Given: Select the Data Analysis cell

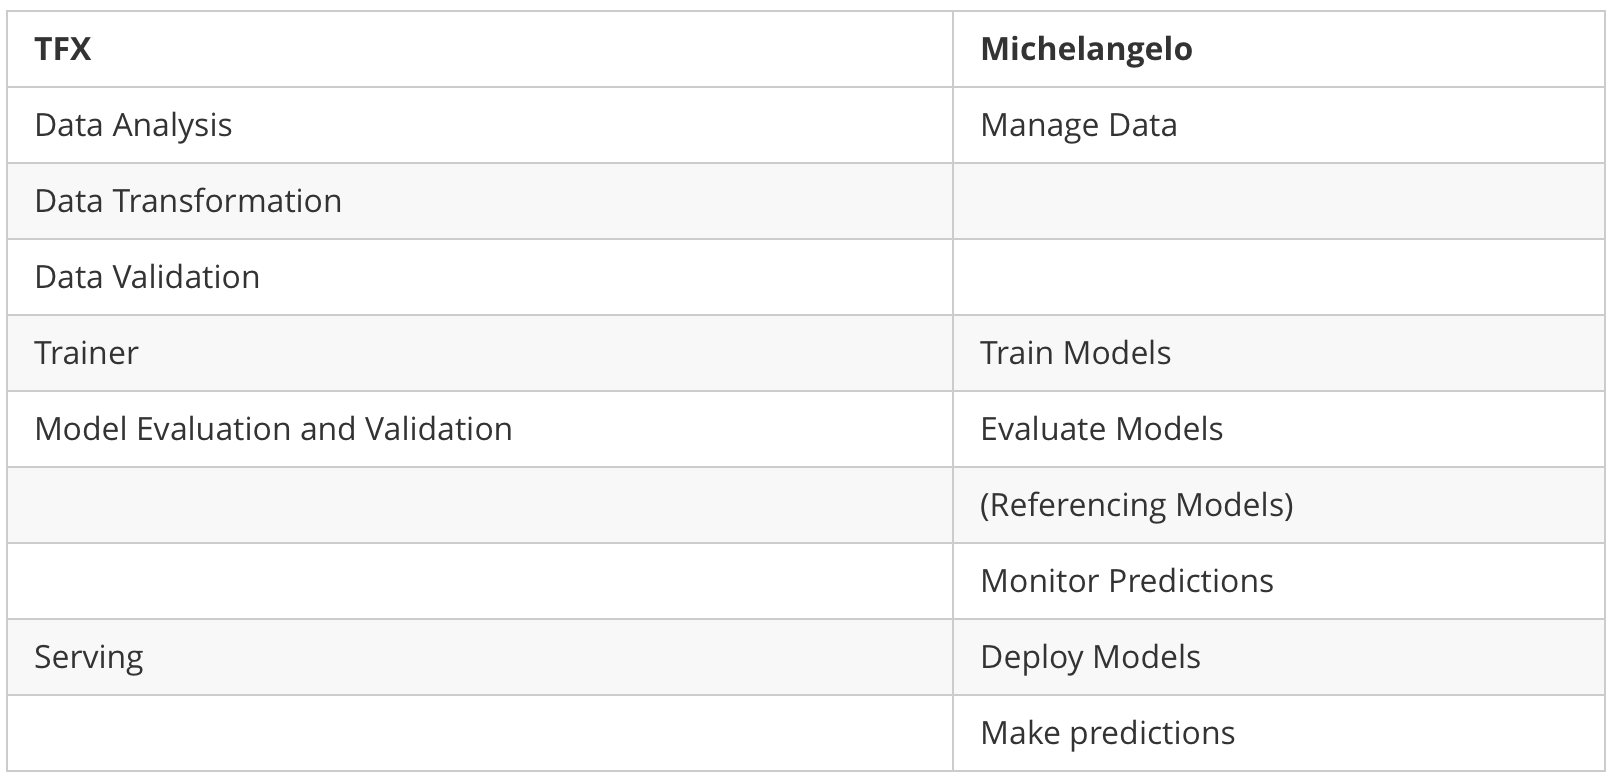Looking at the screenshot, I should pos(133,125).
